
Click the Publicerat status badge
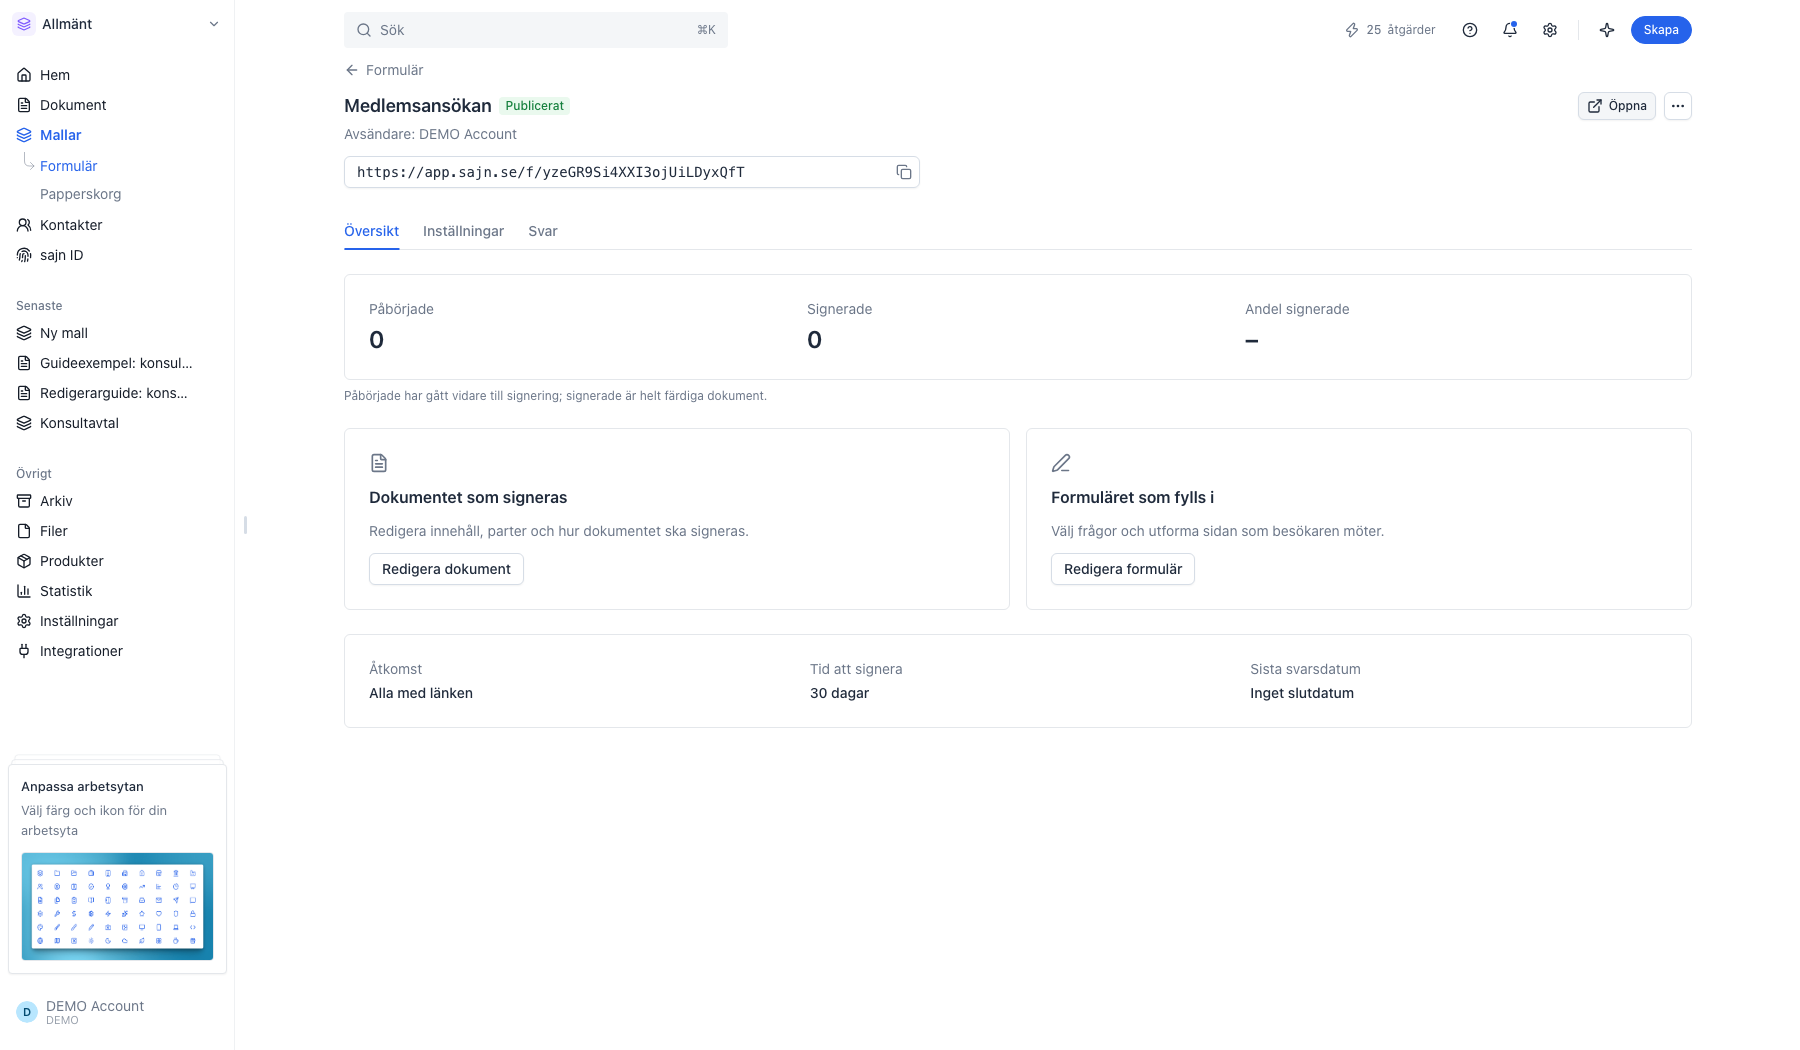(x=534, y=106)
